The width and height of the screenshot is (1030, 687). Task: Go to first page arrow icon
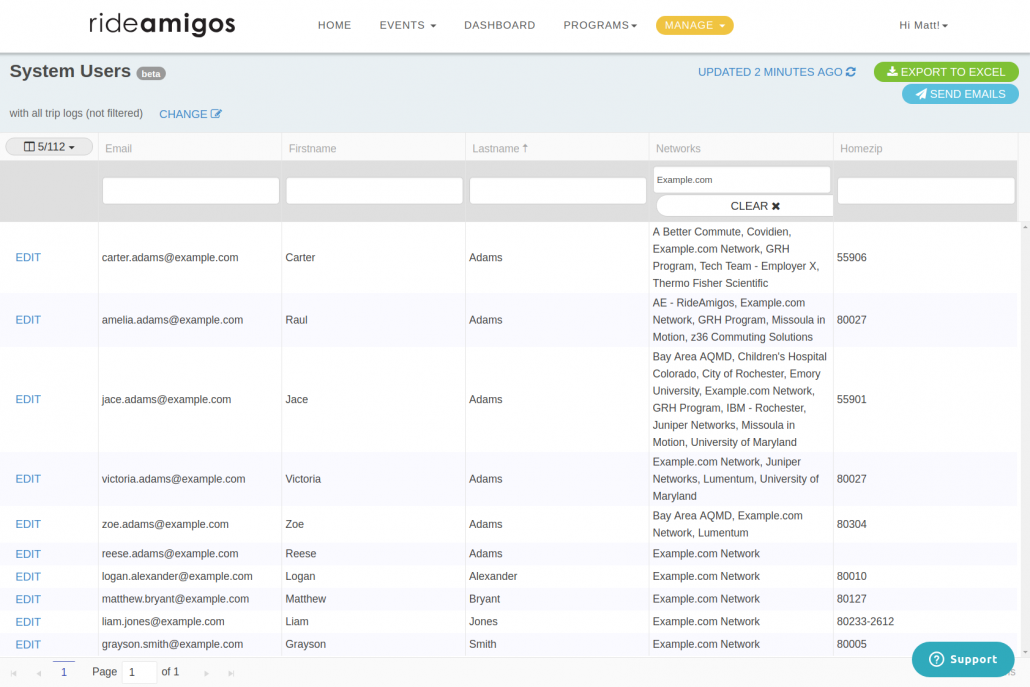[x=14, y=673]
